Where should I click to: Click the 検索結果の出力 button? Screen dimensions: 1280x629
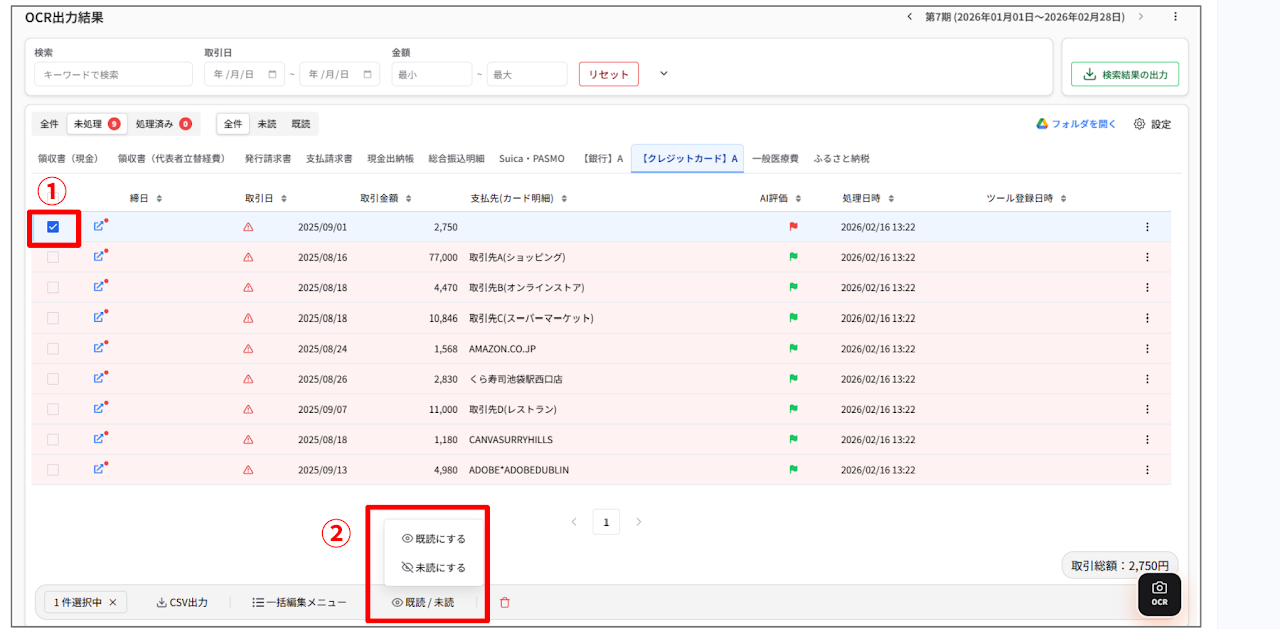1125,74
